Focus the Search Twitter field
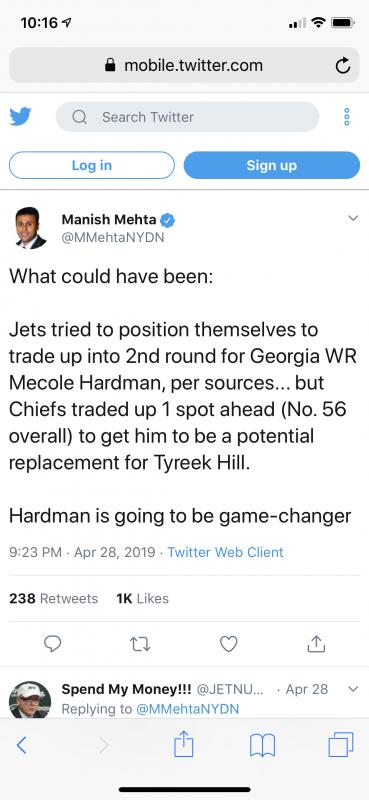 [187, 117]
